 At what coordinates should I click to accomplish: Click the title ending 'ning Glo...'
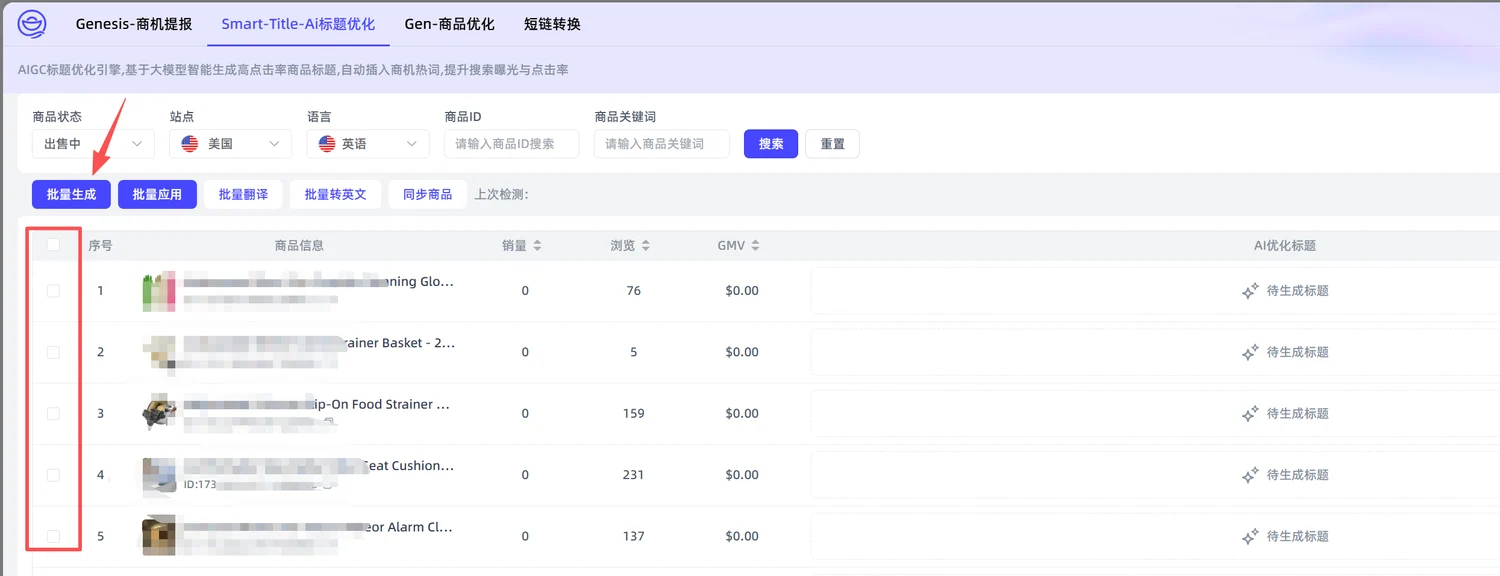318,282
